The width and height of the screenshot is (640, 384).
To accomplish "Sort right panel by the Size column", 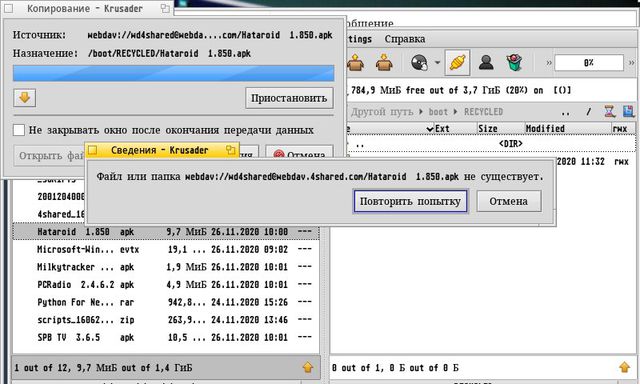I will click(500, 129).
